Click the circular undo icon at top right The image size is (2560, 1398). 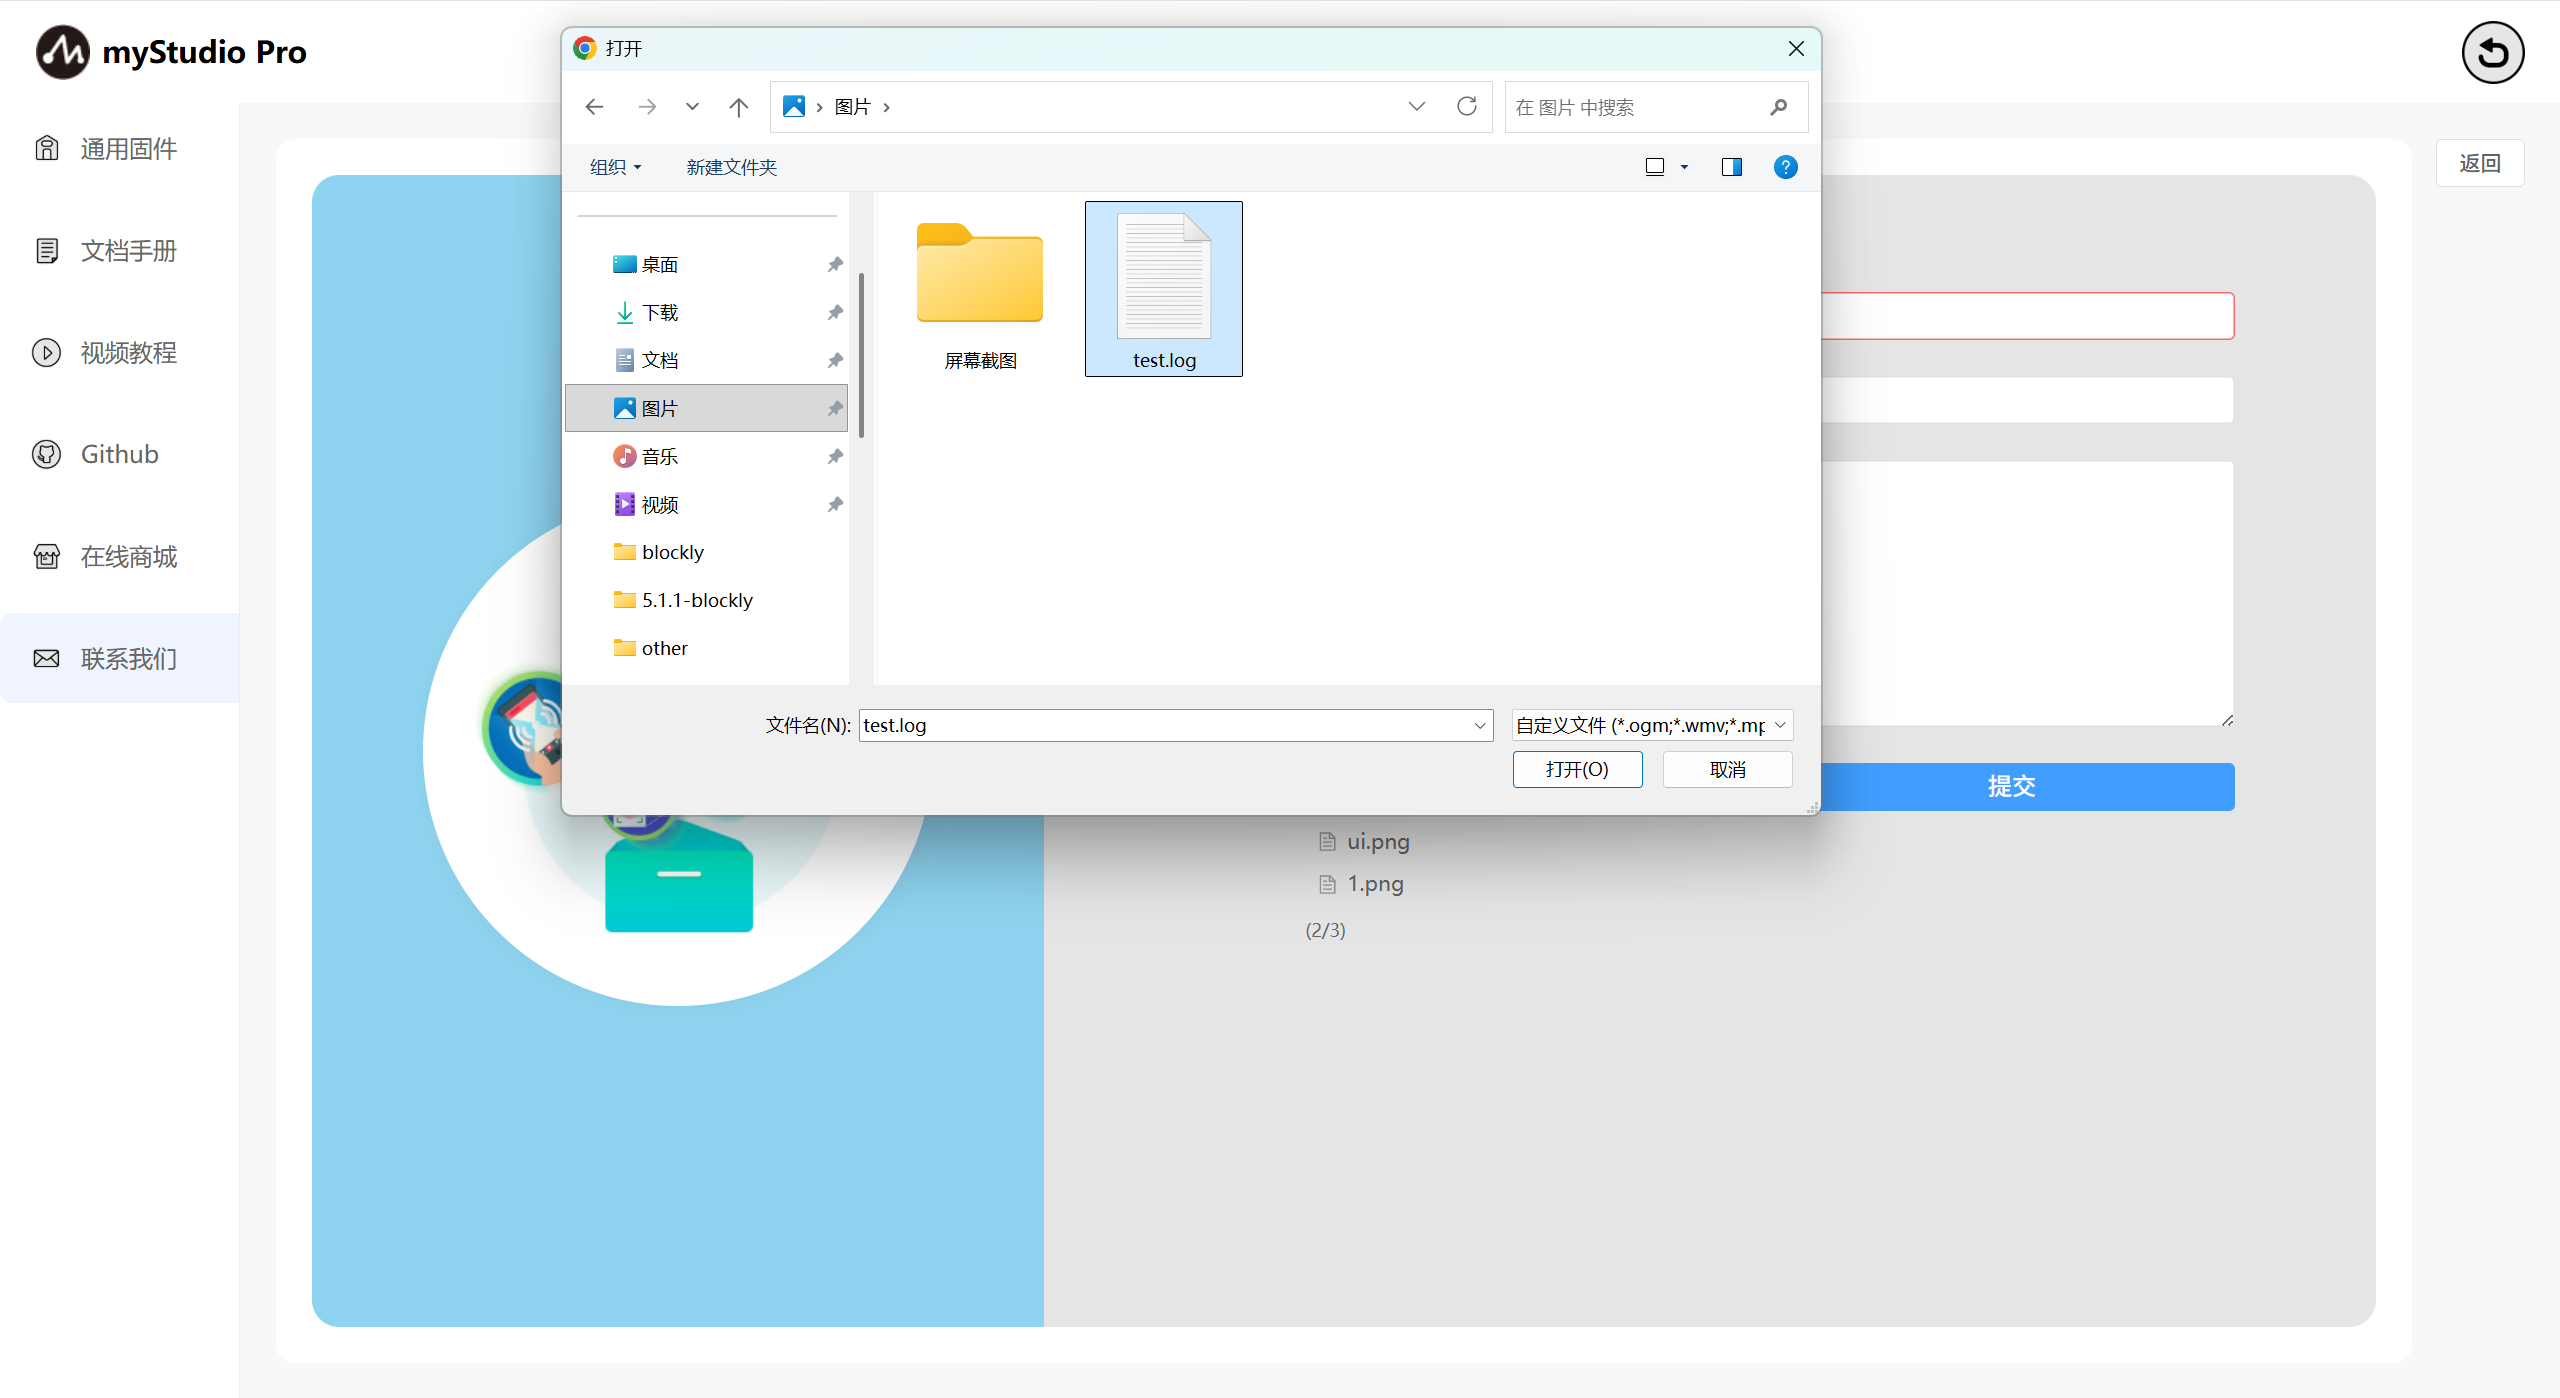click(x=2492, y=53)
